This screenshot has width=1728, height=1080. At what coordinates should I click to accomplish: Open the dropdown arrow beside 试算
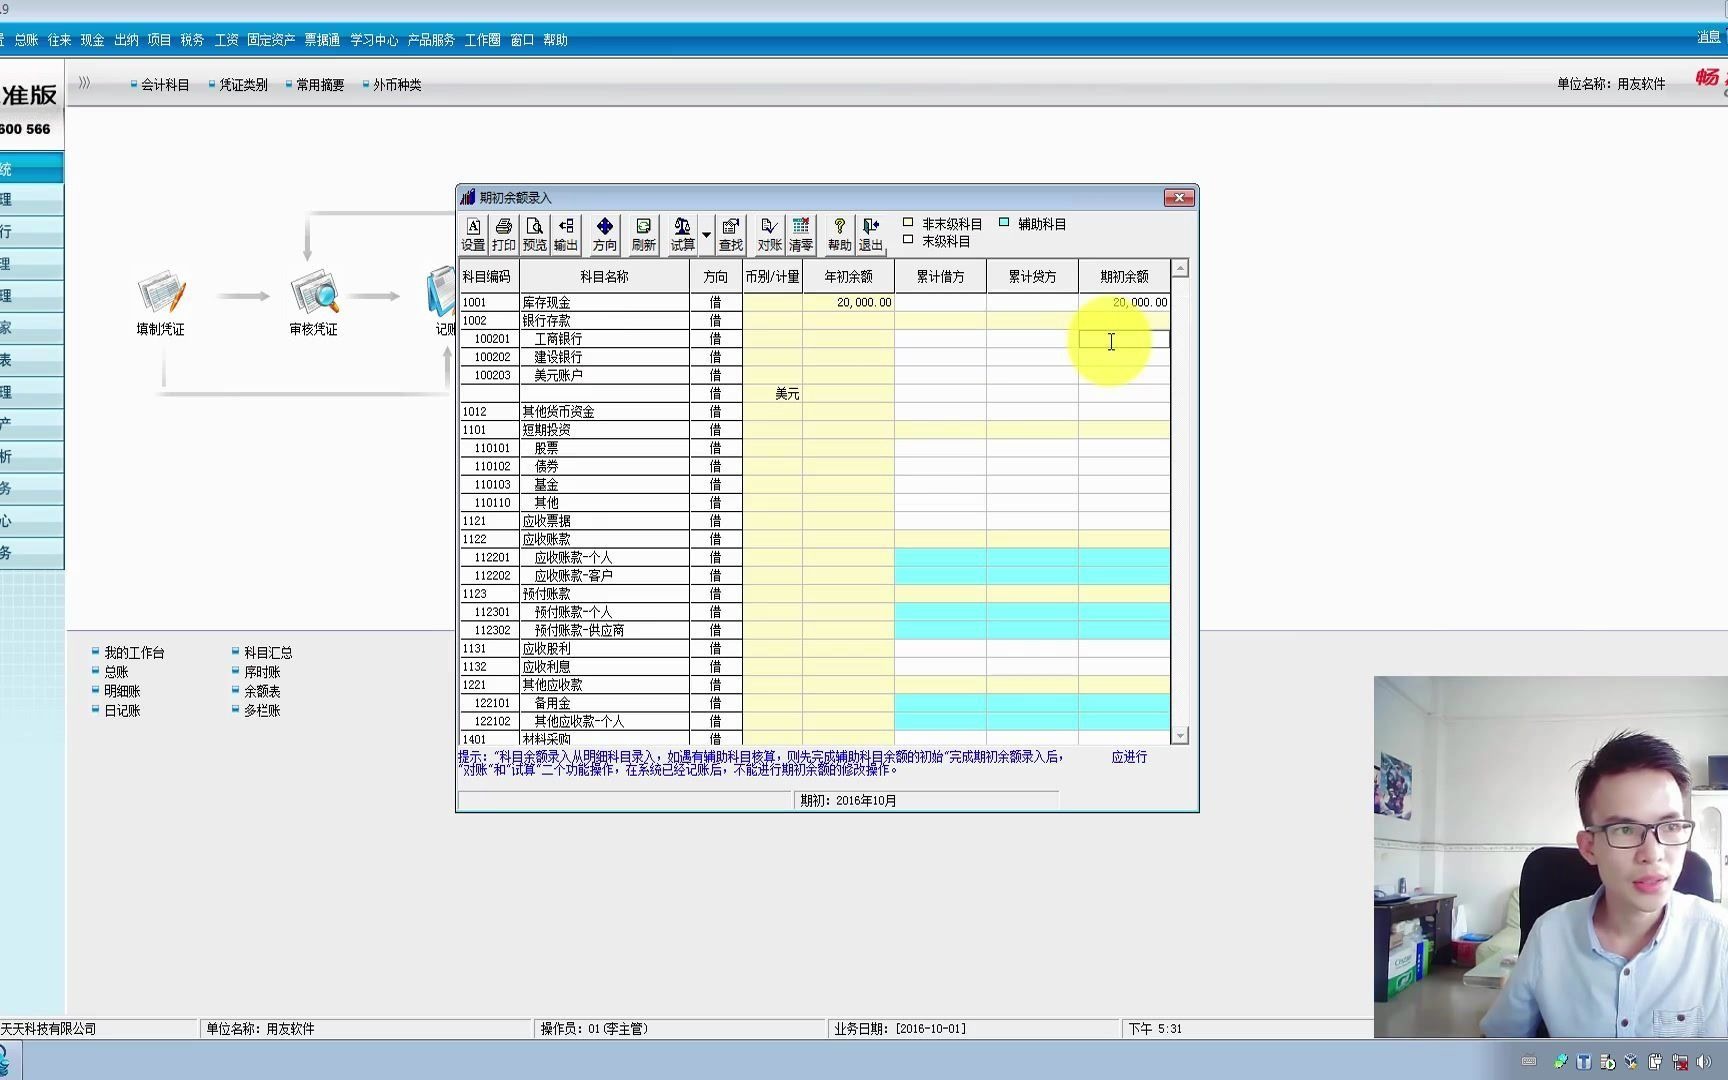point(706,235)
